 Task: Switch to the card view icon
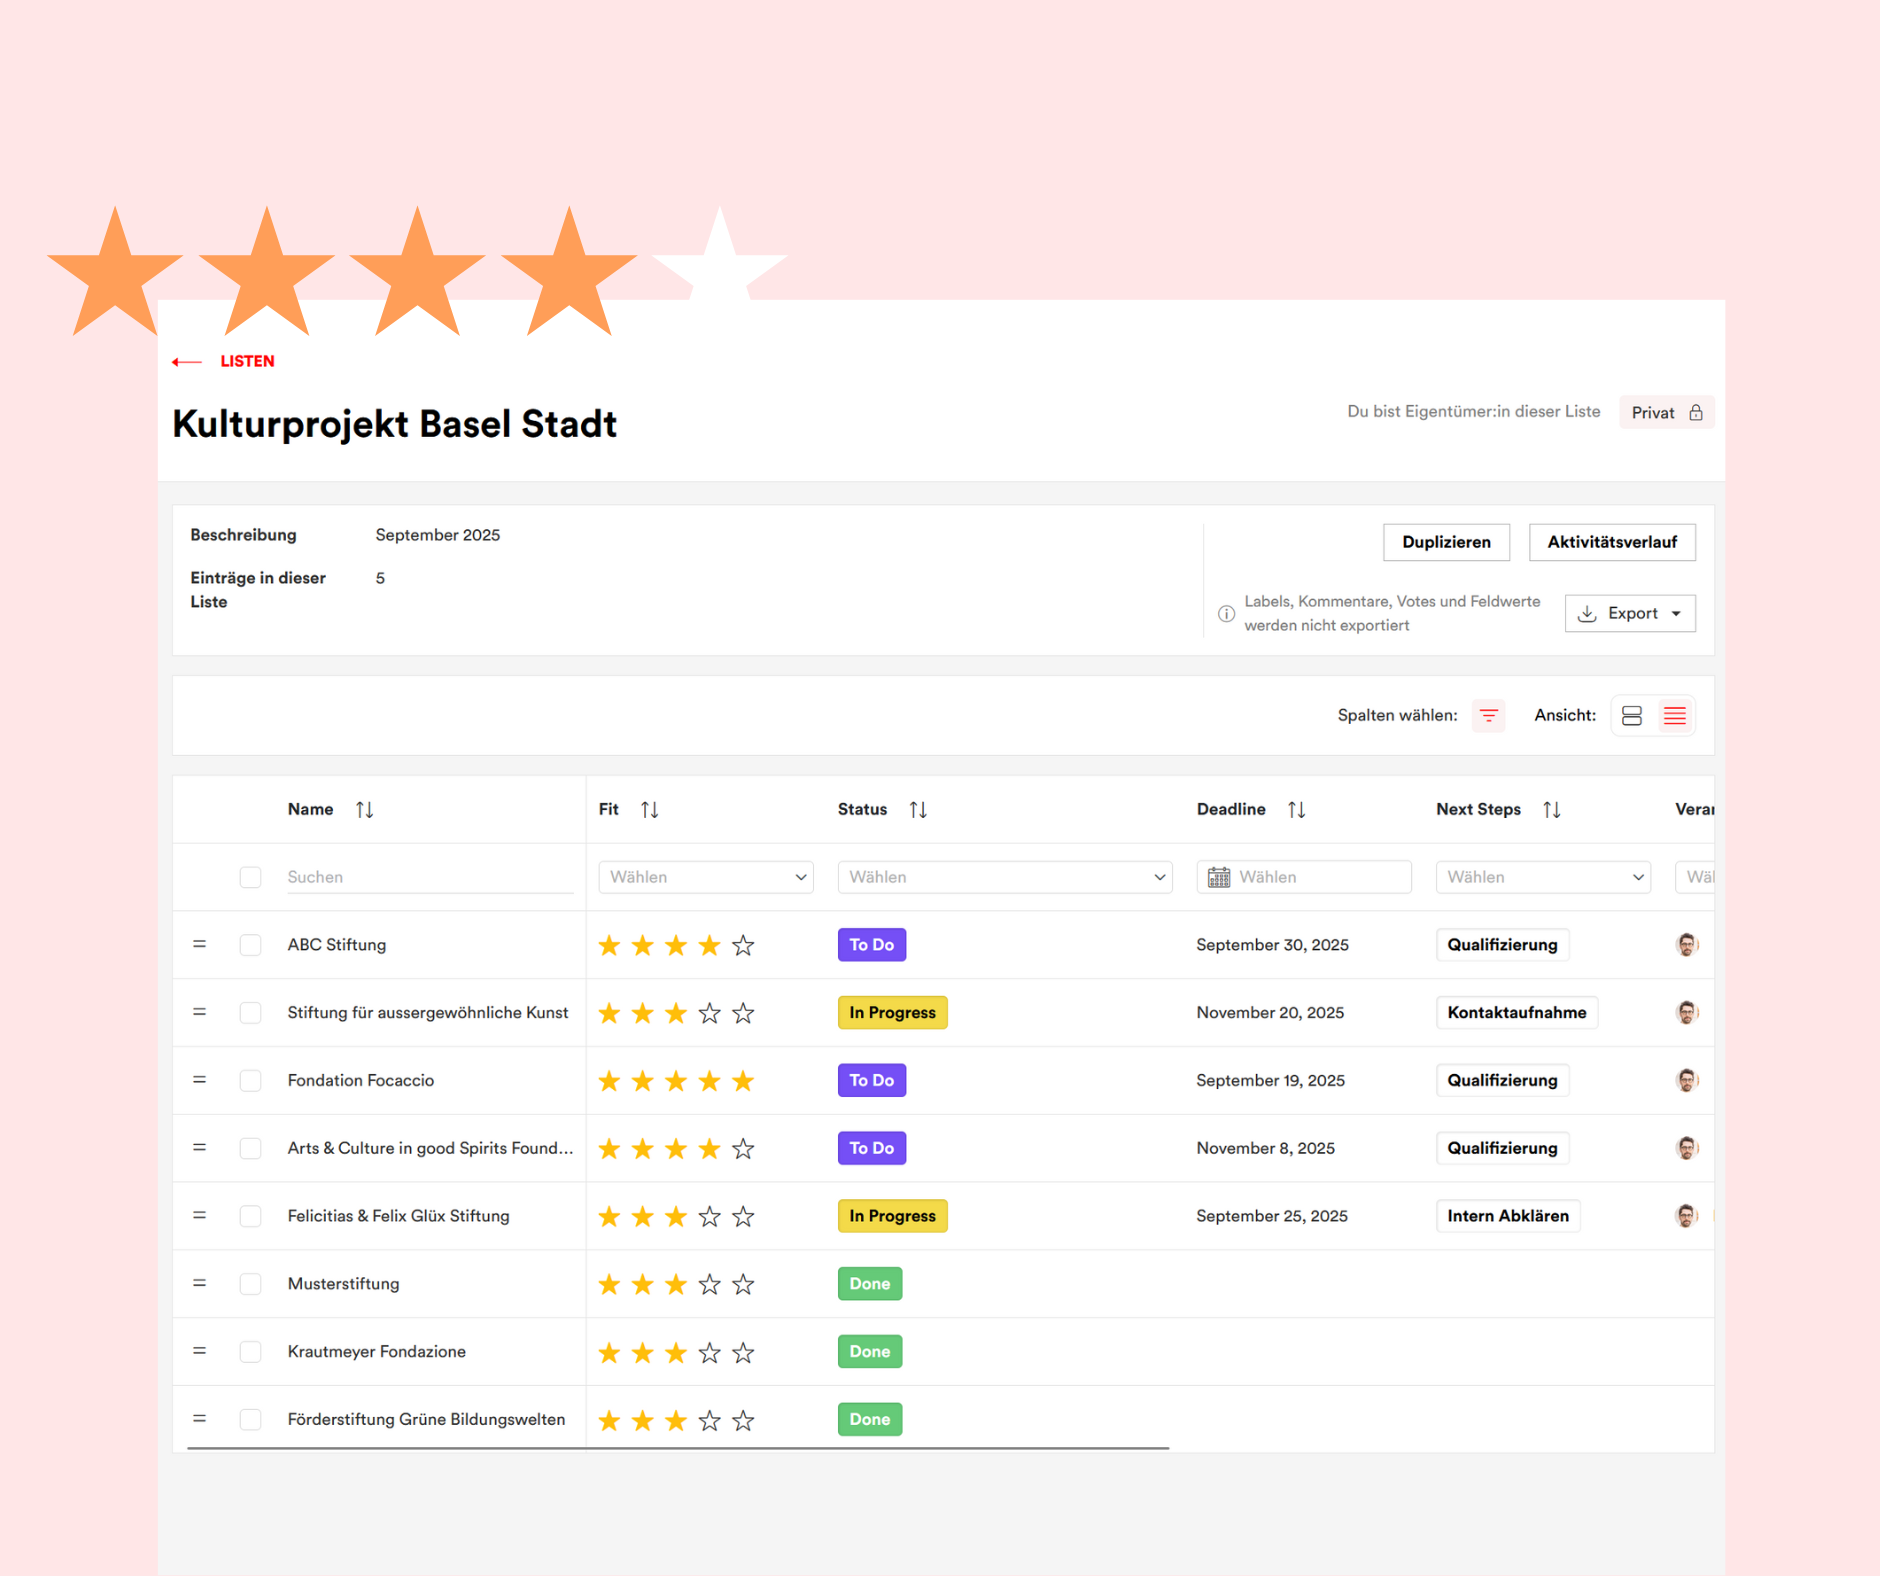(x=1631, y=715)
